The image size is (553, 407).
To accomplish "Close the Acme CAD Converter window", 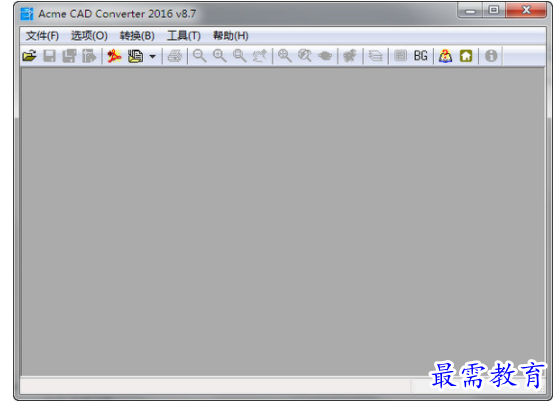I will click(x=526, y=10).
